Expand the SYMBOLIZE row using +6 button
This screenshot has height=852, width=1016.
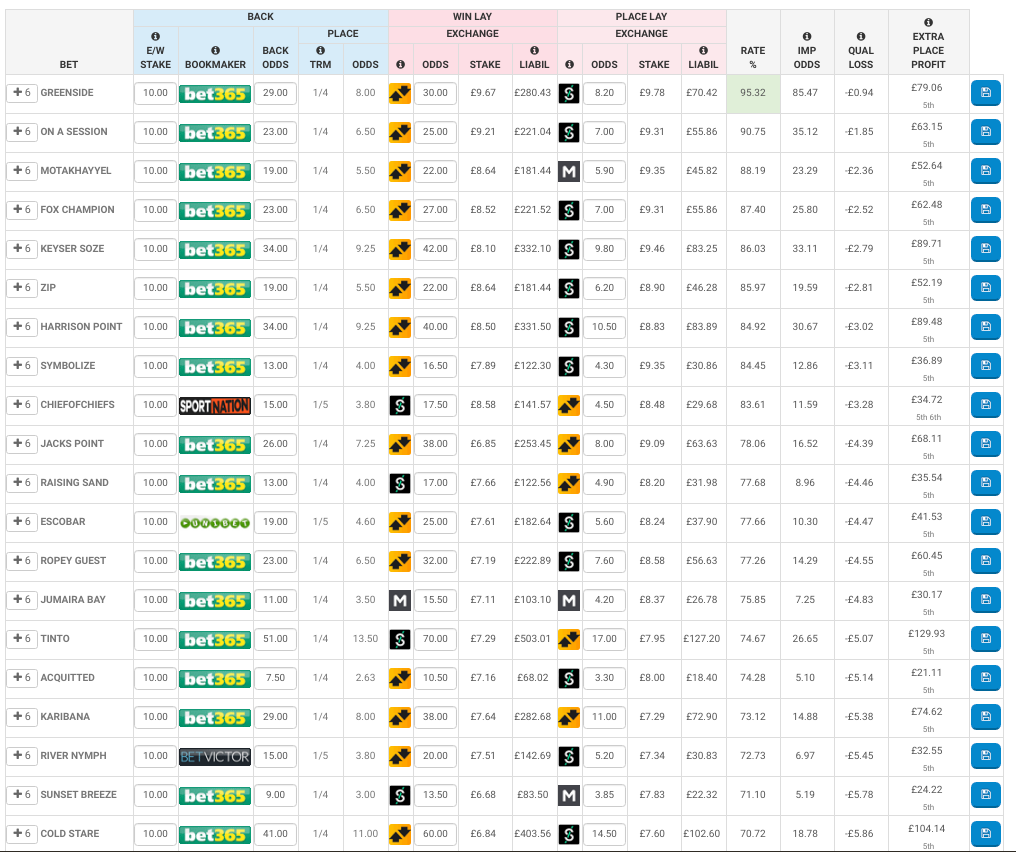point(21,366)
